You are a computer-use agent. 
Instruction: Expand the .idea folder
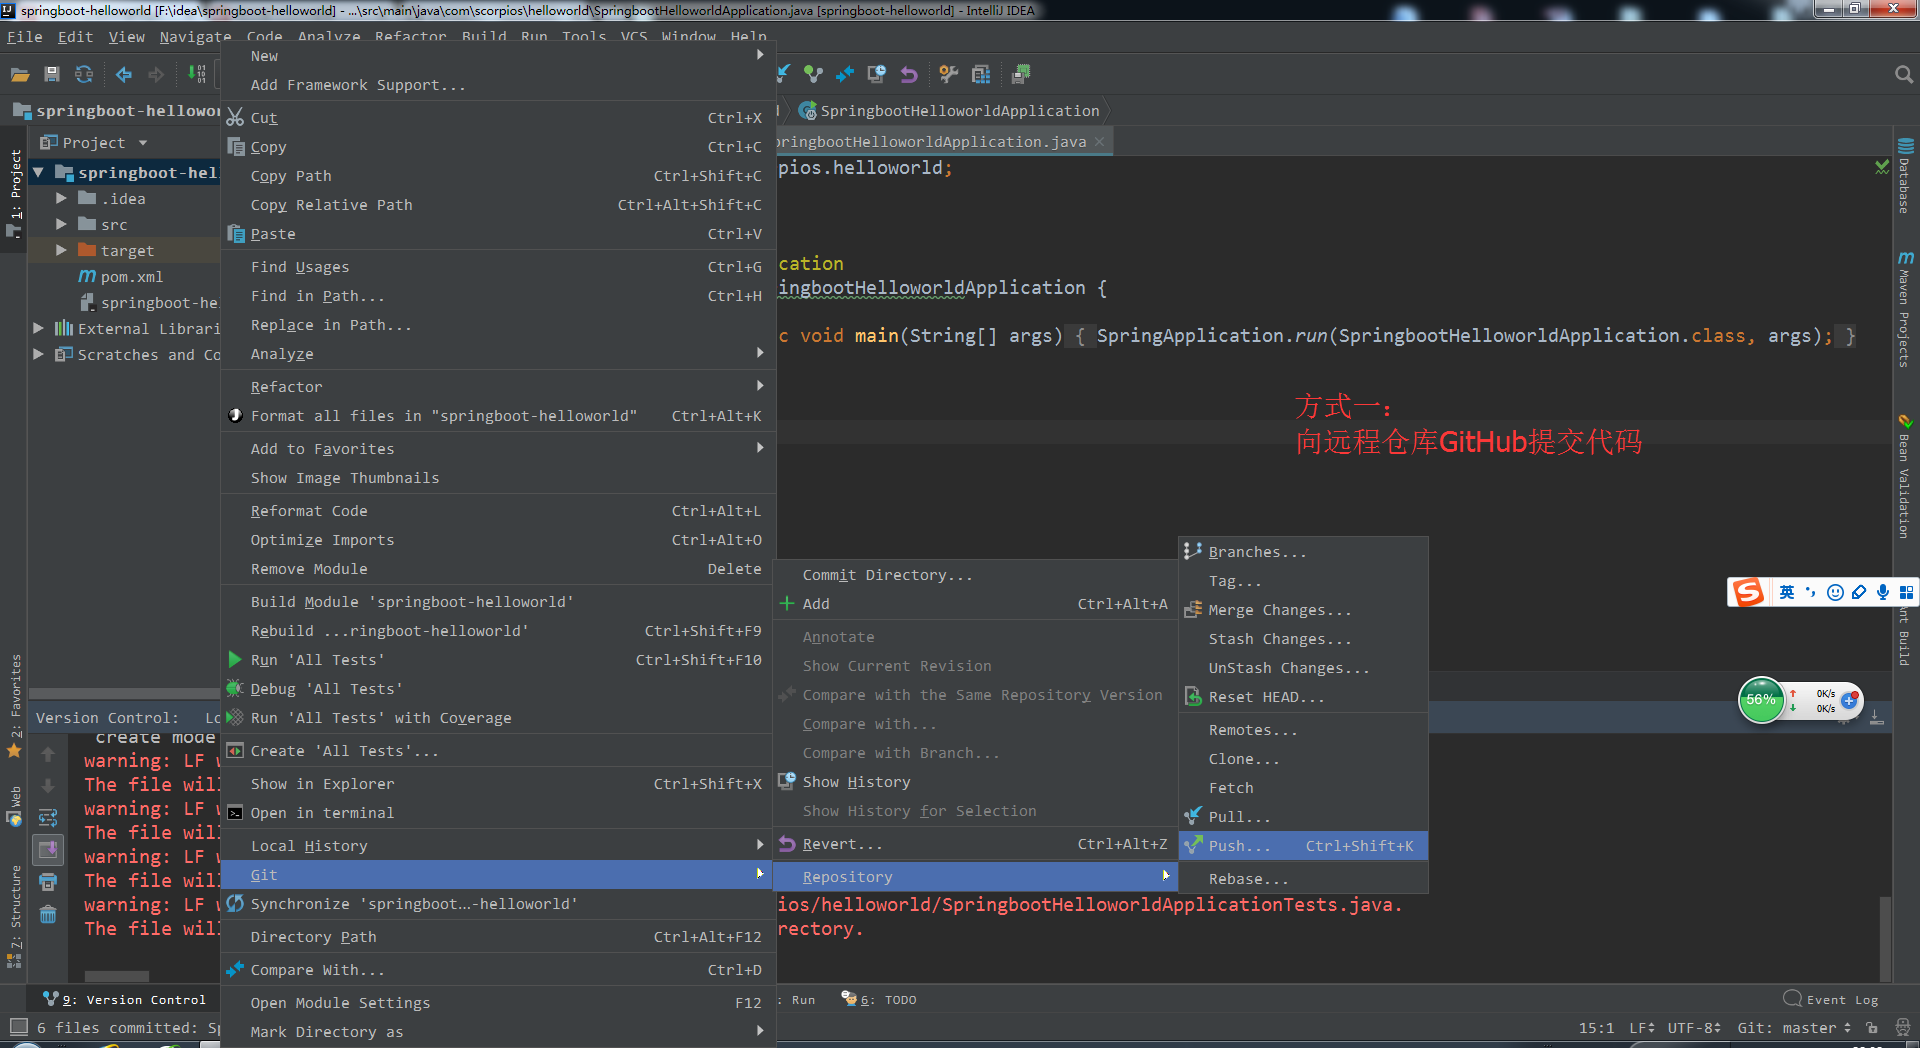[x=61, y=198]
